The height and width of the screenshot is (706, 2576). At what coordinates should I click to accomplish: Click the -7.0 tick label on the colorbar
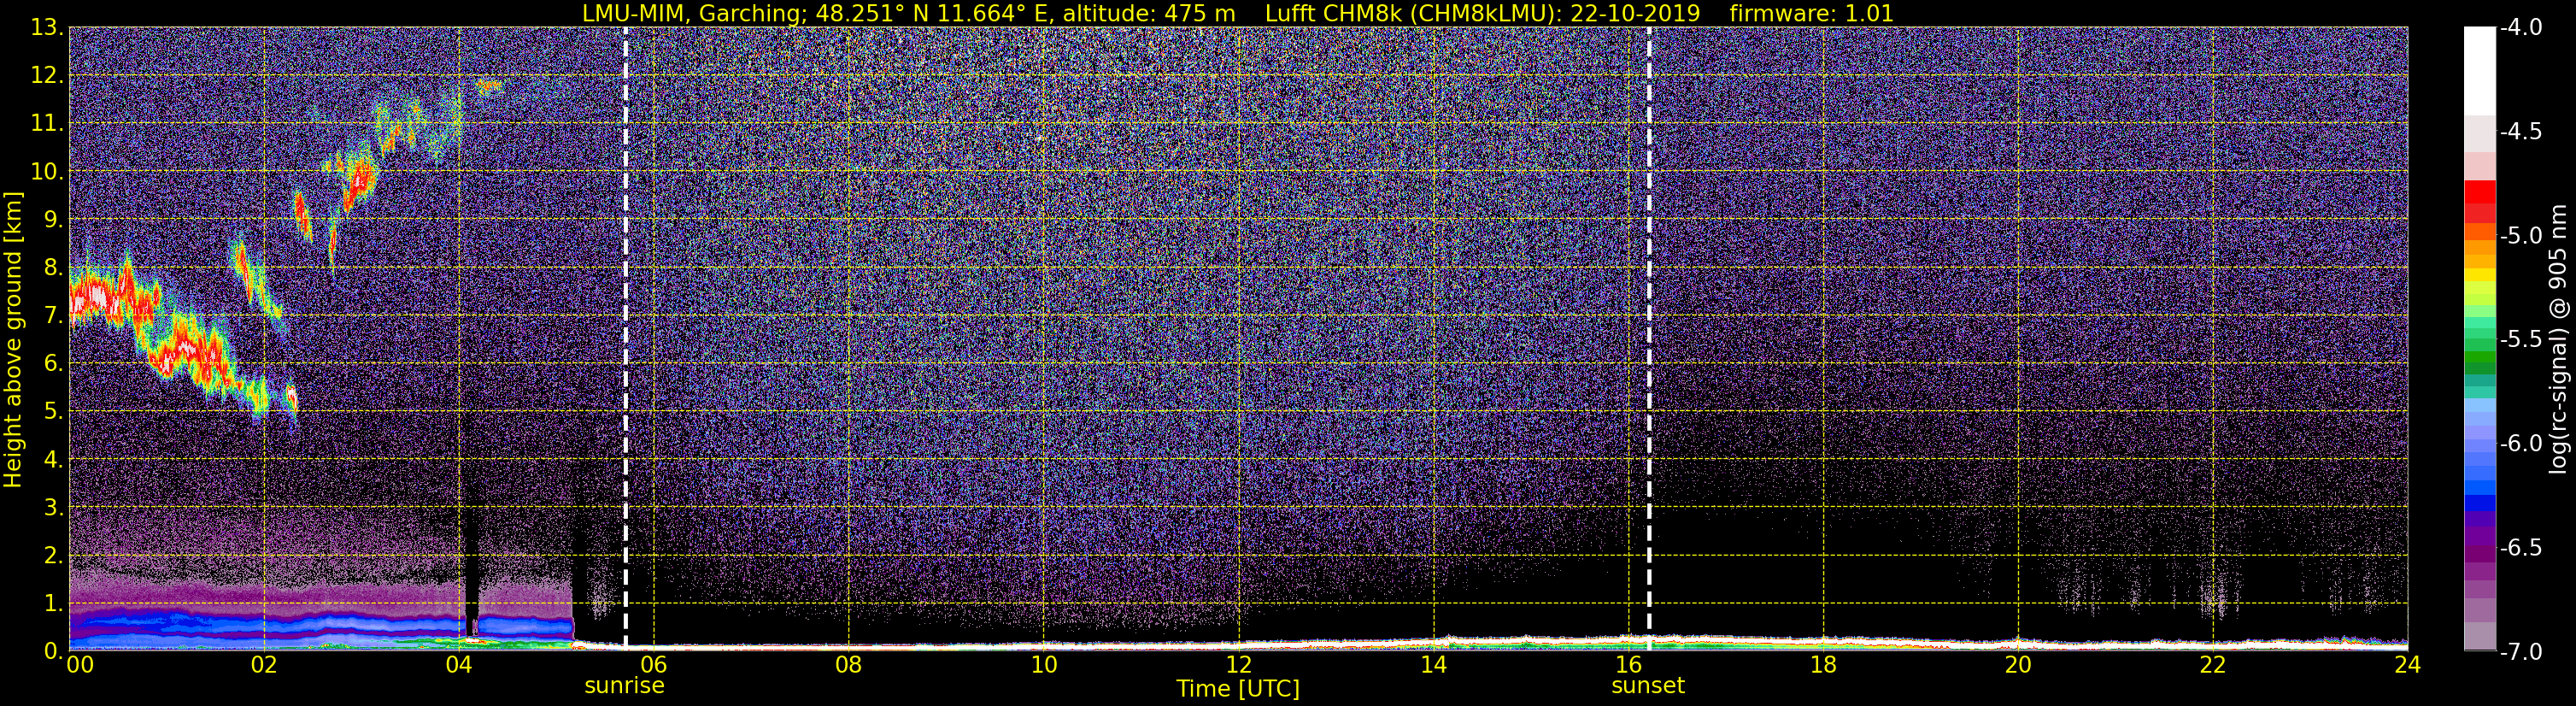click(x=2520, y=652)
